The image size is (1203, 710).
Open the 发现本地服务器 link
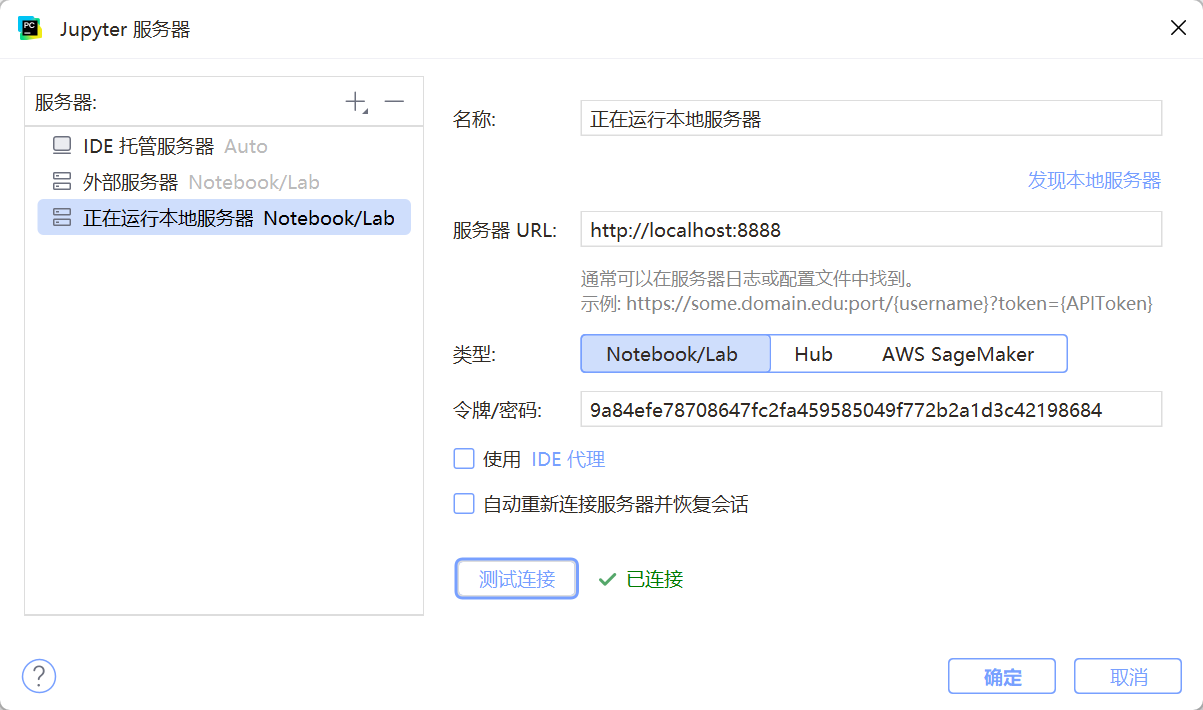click(x=1095, y=180)
